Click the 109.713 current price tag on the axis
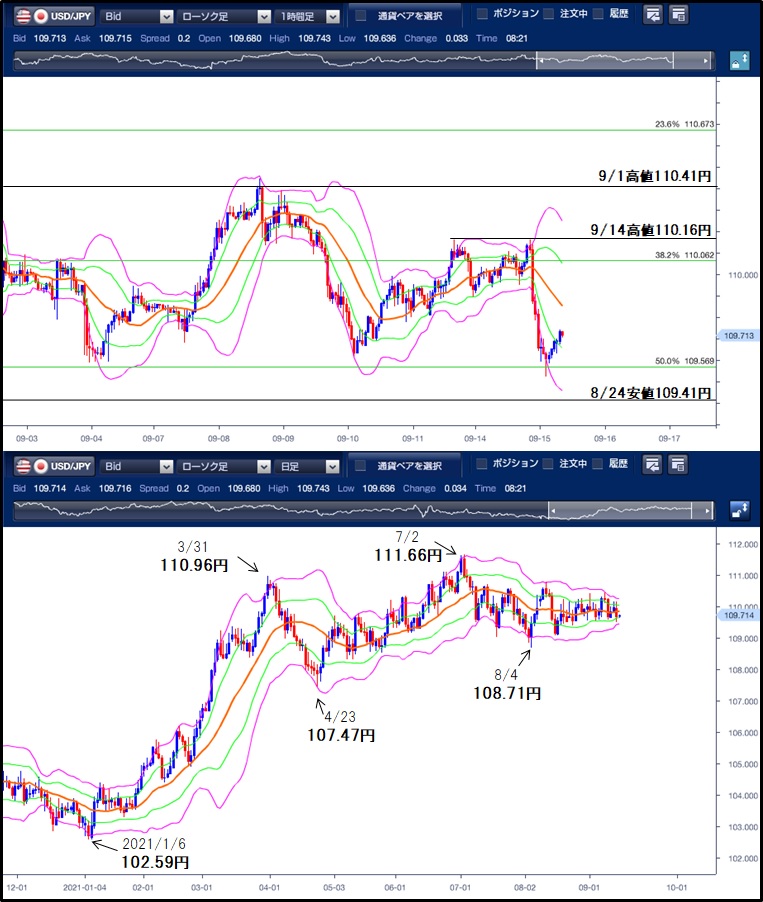This screenshot has height=902, width=763. click(738, 335)
